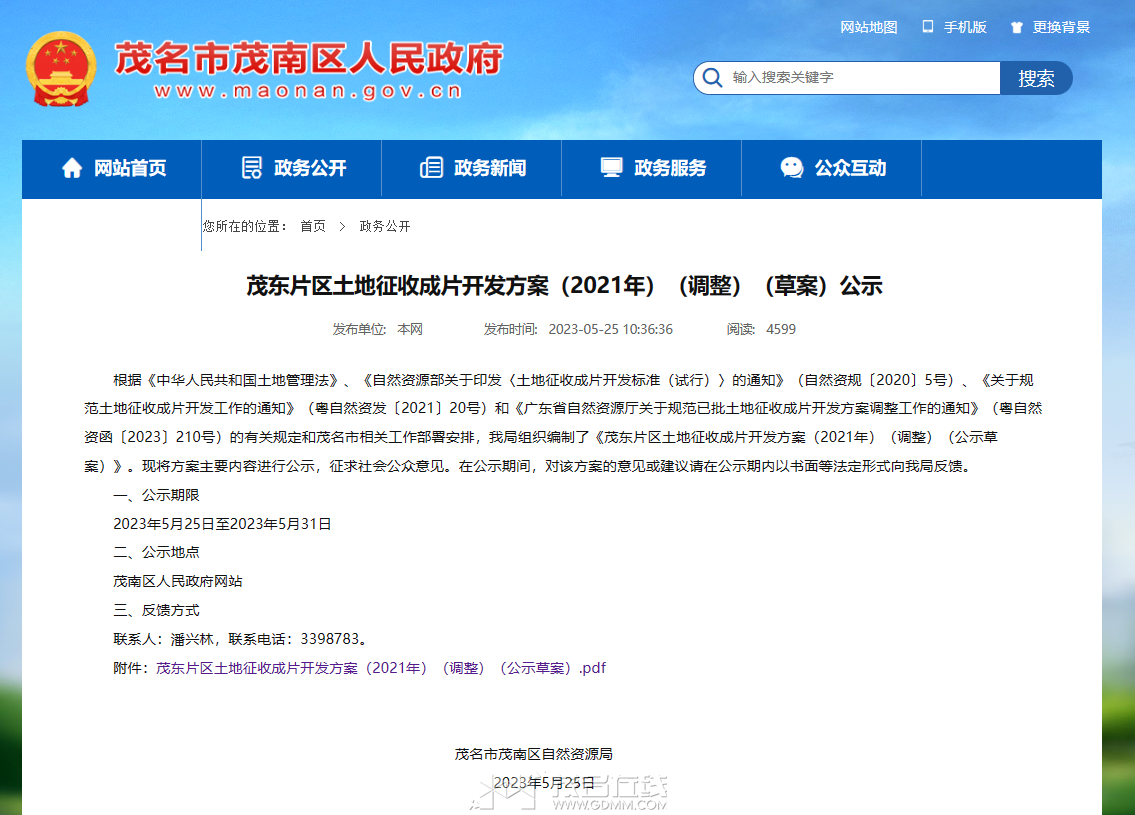
Task: Select 更换背景 to change background
Action: pyautogui.click(x=1061, y=27)
